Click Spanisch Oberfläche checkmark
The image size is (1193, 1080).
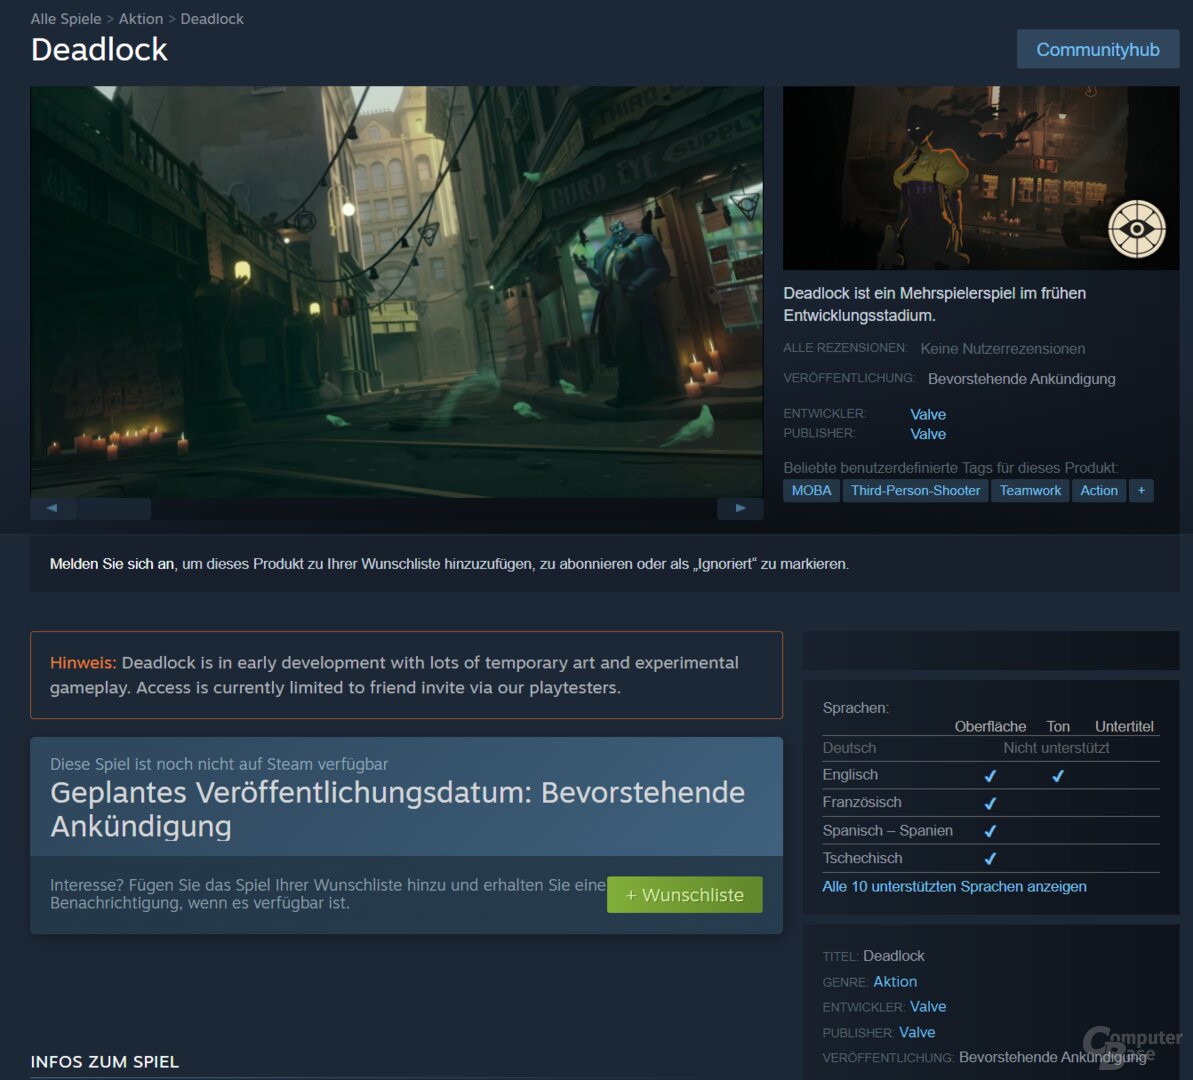click(990, 831)
